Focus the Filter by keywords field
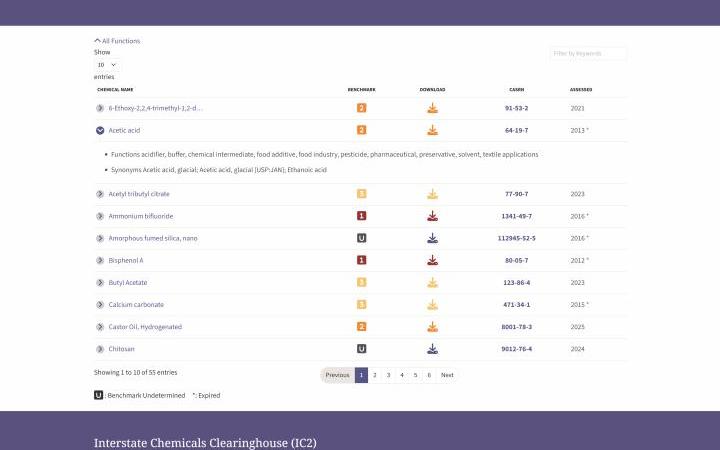Image resolution: width=720 pixels, height=450 pixels. pyautogui.click(x=588, y=53)
